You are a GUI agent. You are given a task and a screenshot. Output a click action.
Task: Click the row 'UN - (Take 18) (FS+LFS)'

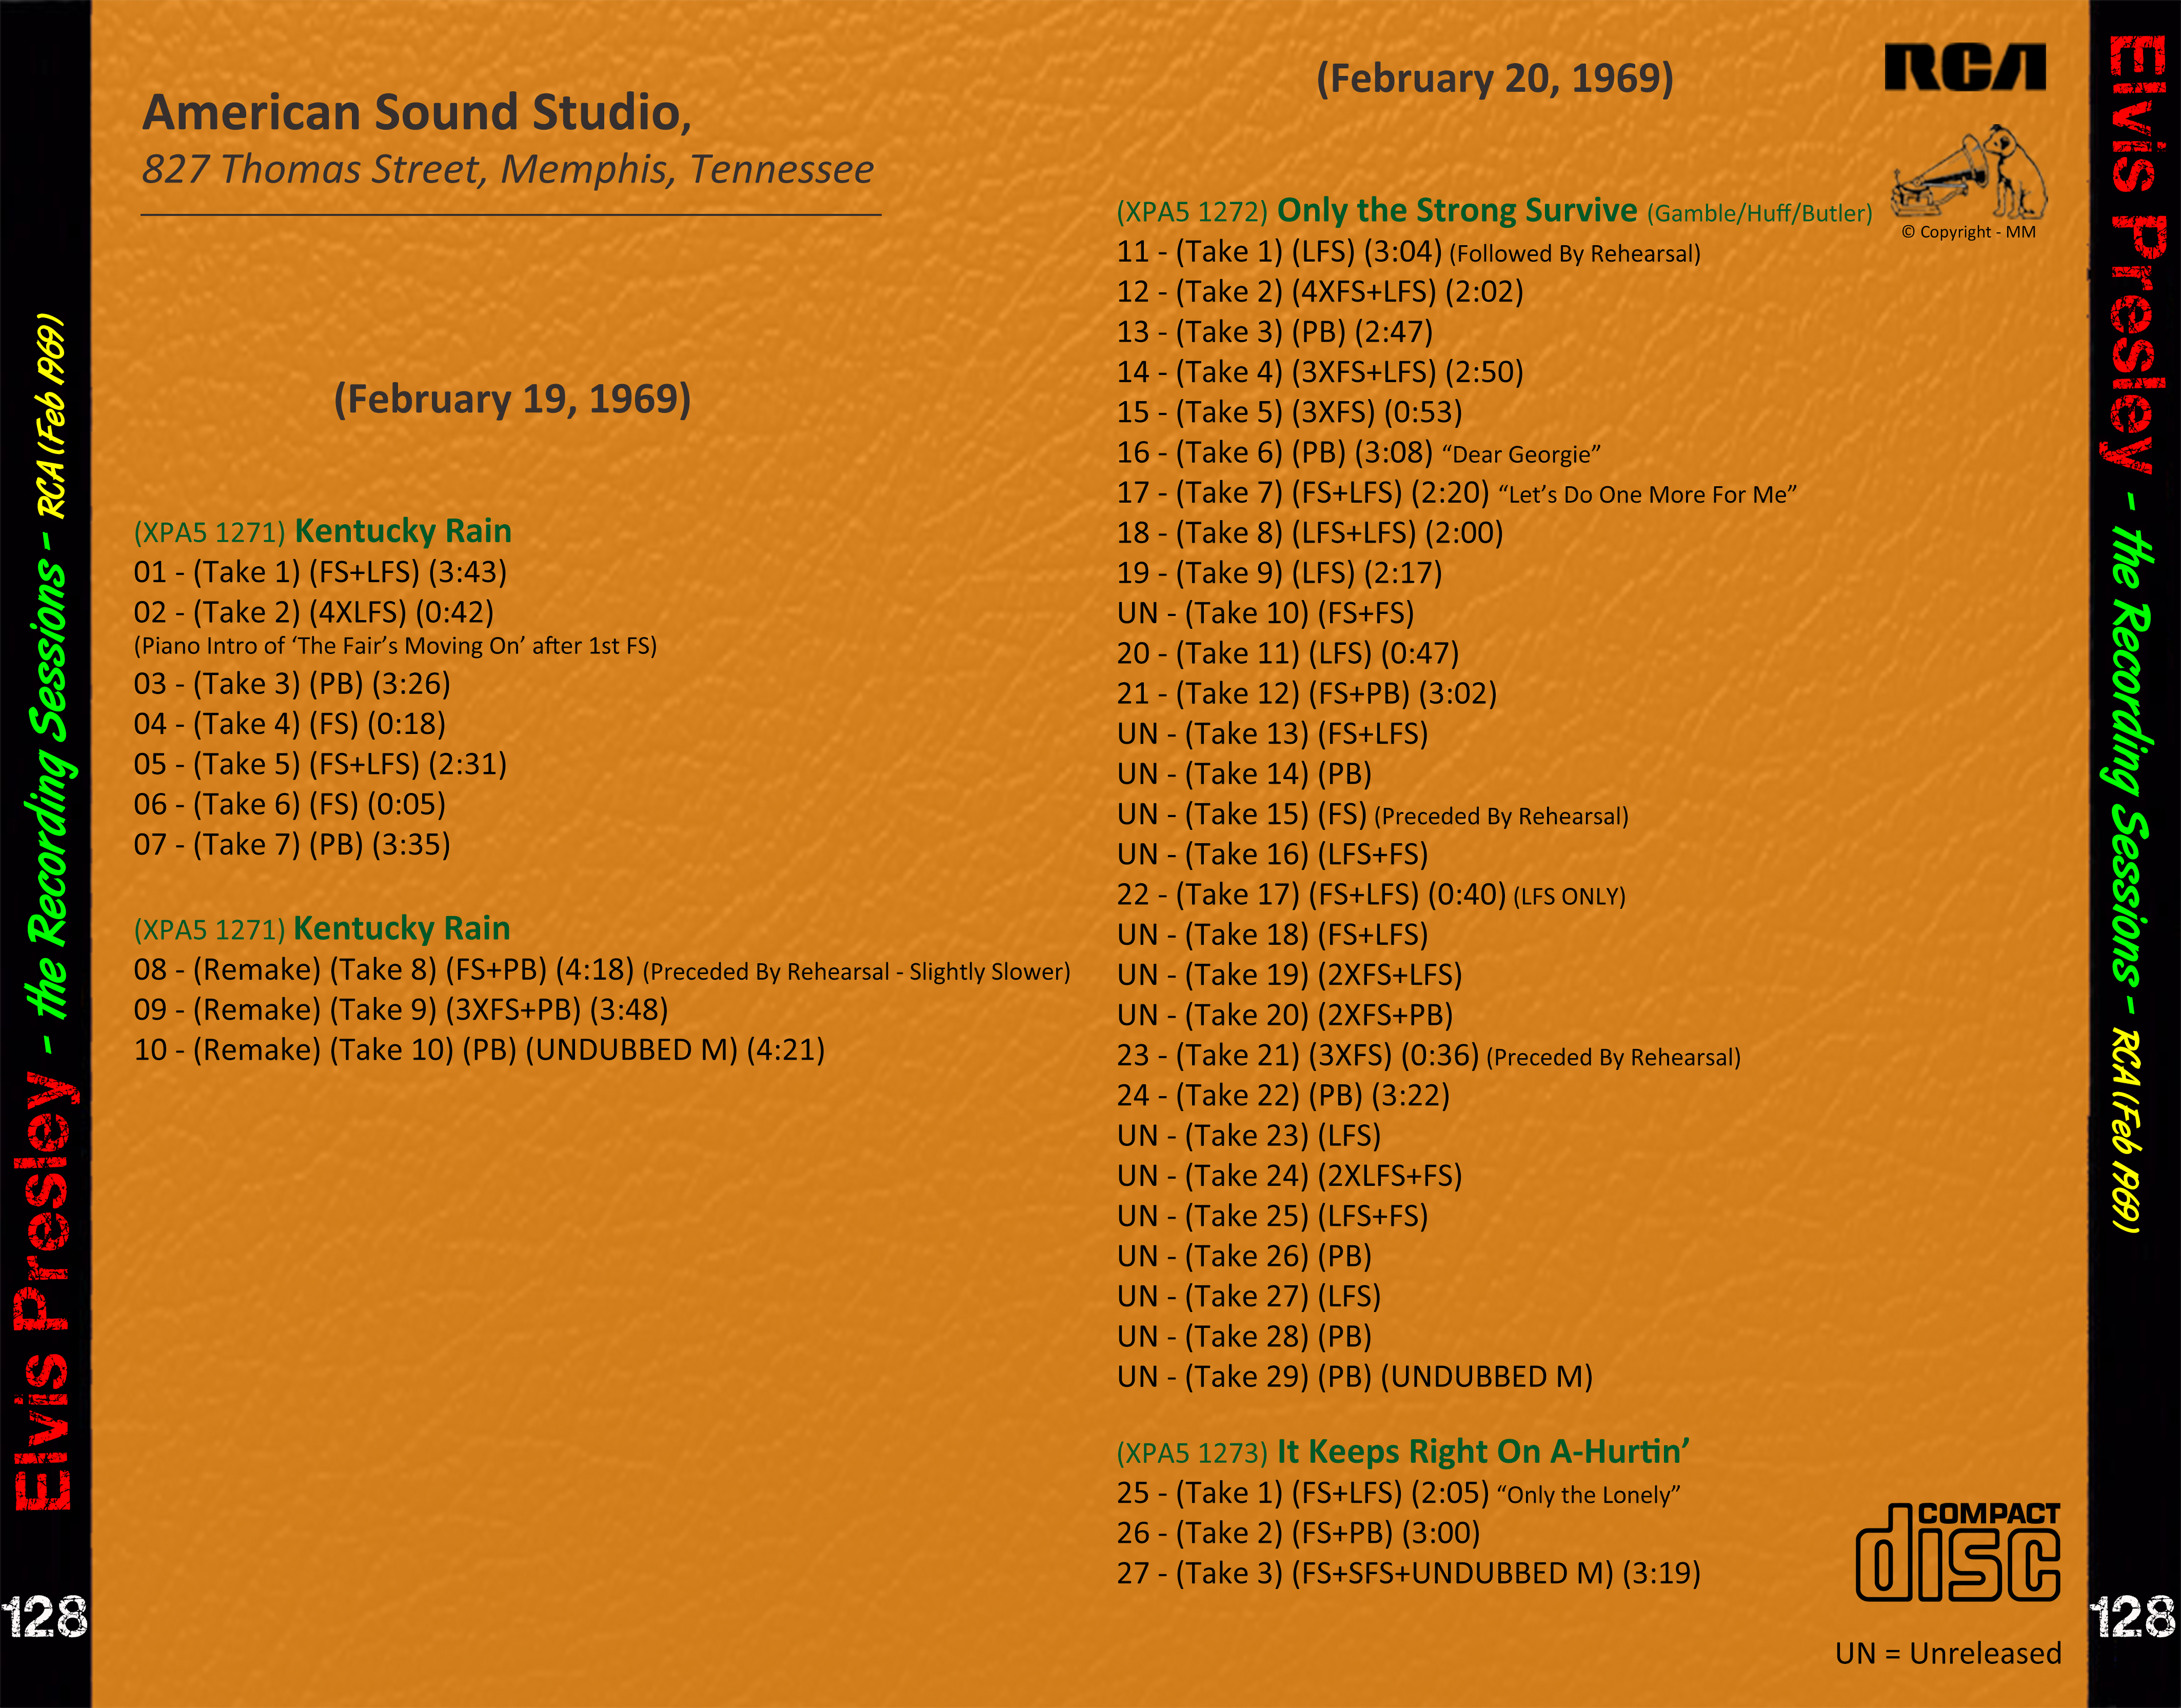(x=1273, y=935)
